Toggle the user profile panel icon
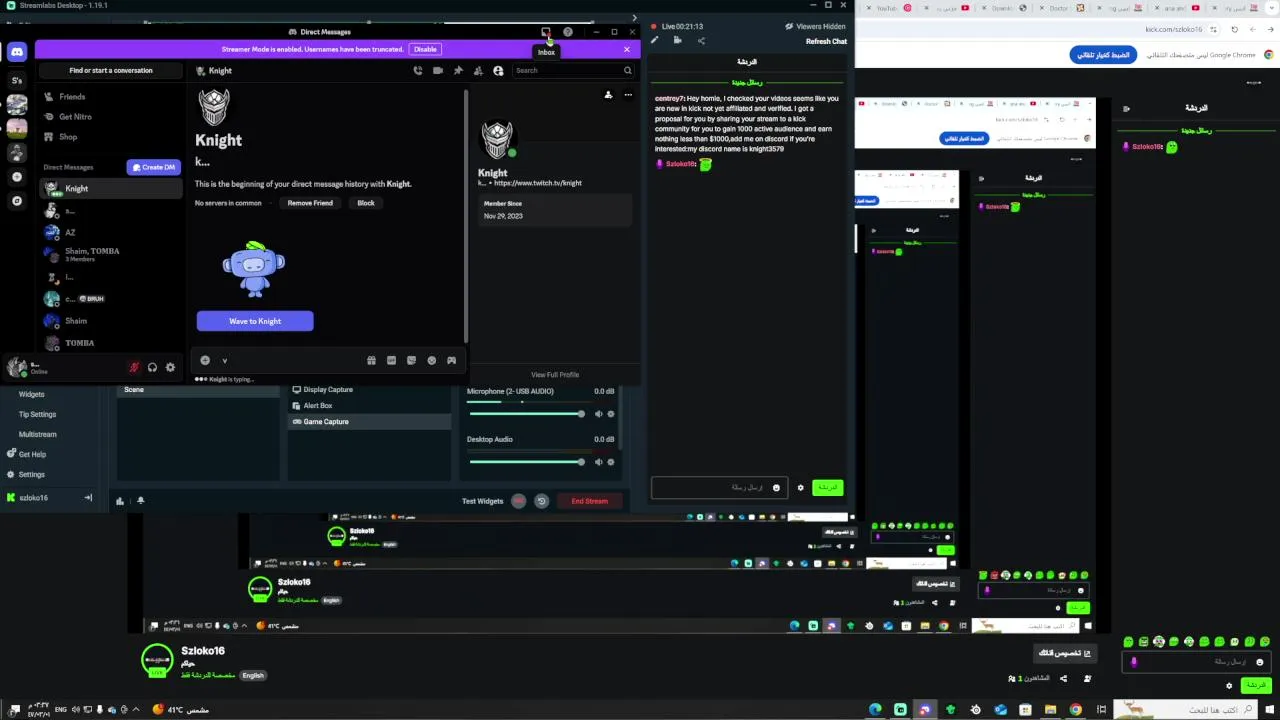The width and height of the screenshot is (1280, 720). coord(498,71)
